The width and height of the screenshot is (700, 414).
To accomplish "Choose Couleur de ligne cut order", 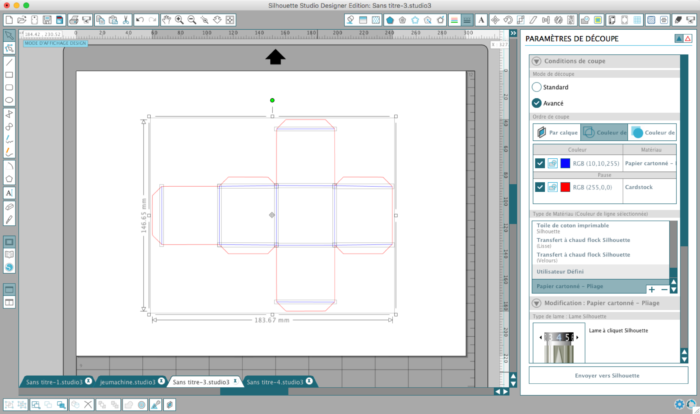I will (604, 133).
